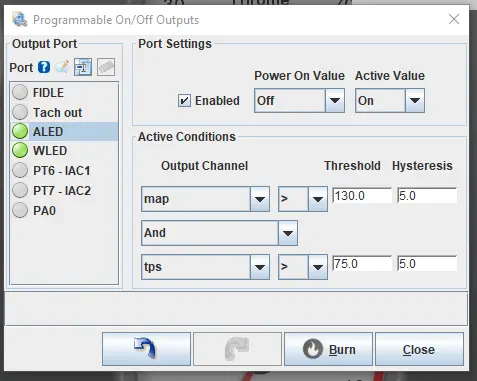Select the ALED output port
Image resolution: width=477 pixels, height=381 pixels.
64,131
